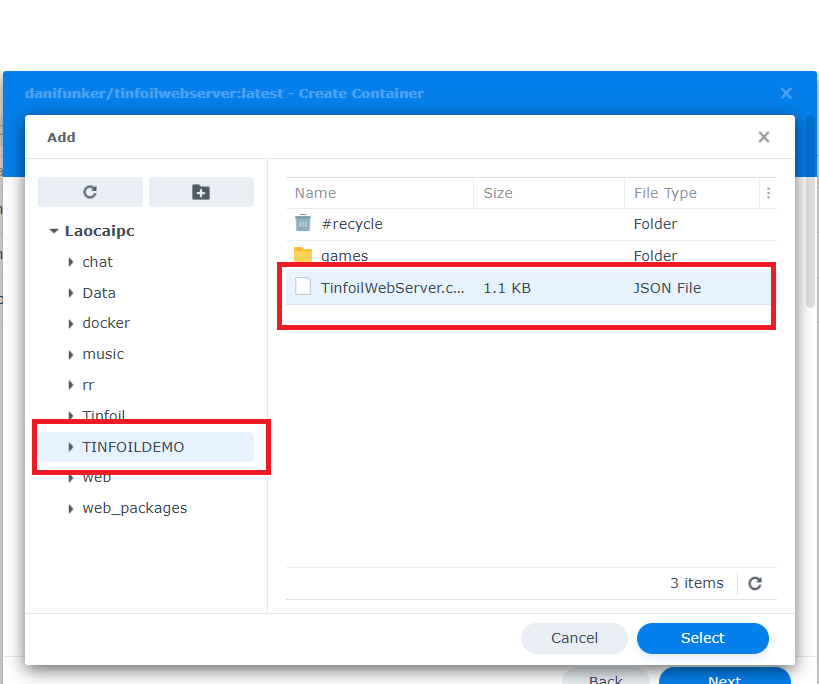Click the TinfoilWebServer JSON file icon
The image size is (819, 684).
(303, 288)
